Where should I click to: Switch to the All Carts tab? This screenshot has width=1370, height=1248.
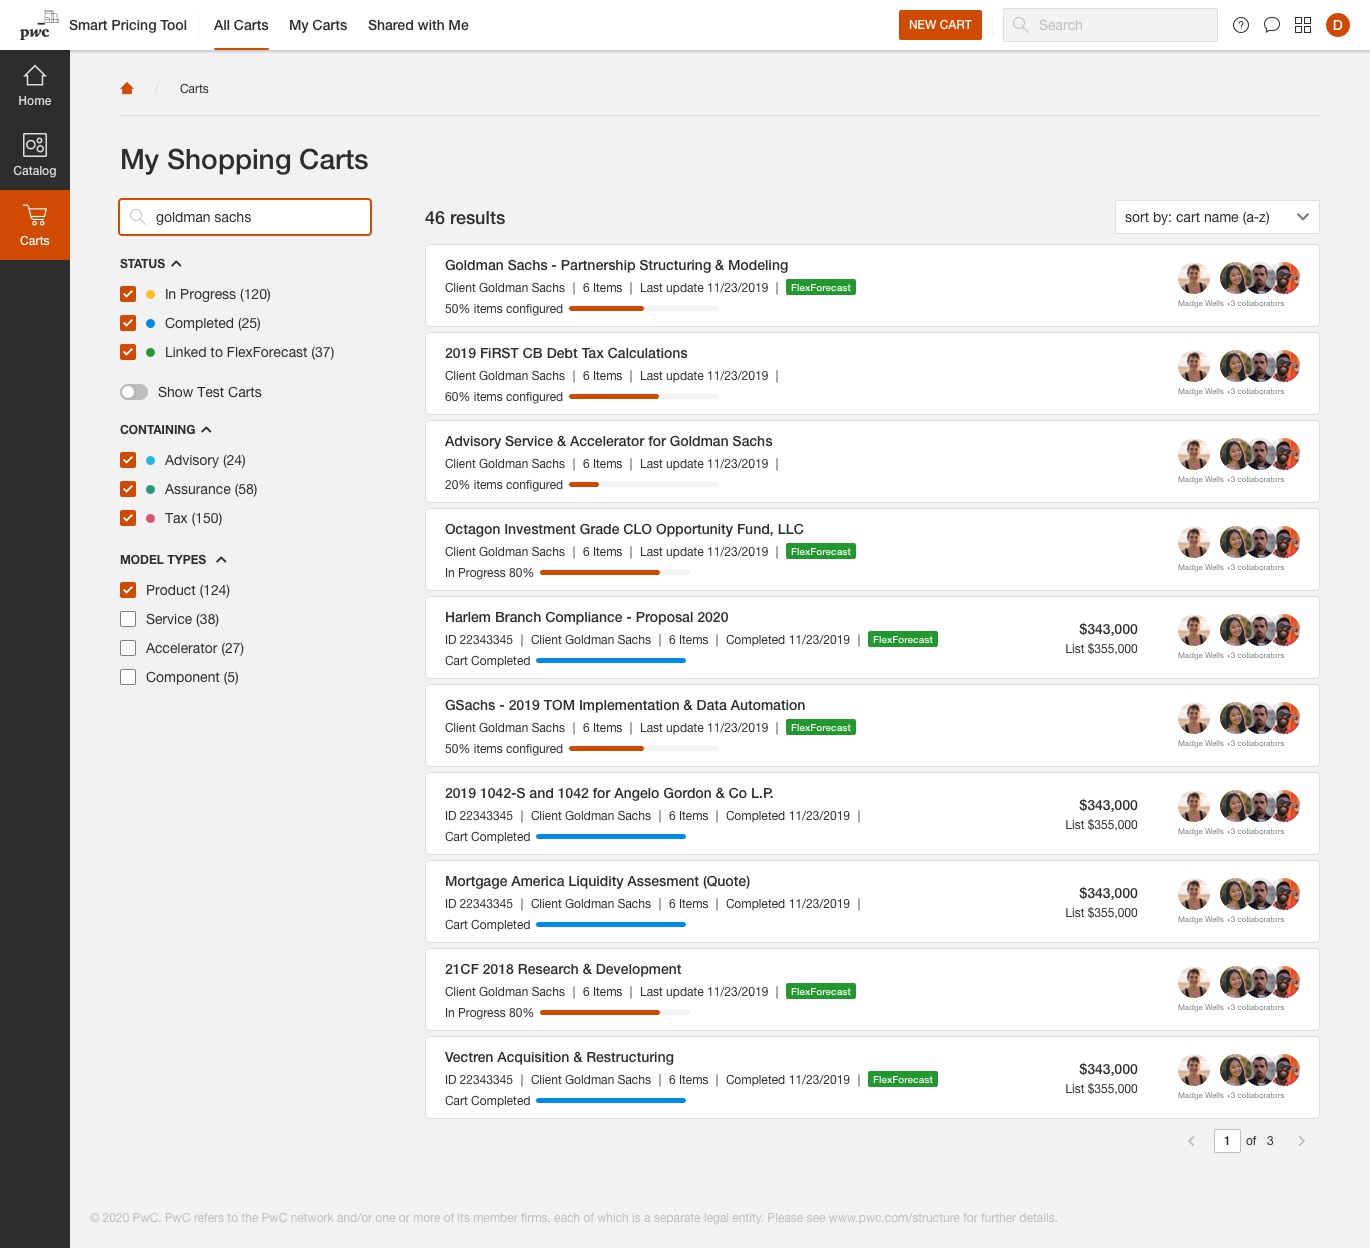point(241,25)
